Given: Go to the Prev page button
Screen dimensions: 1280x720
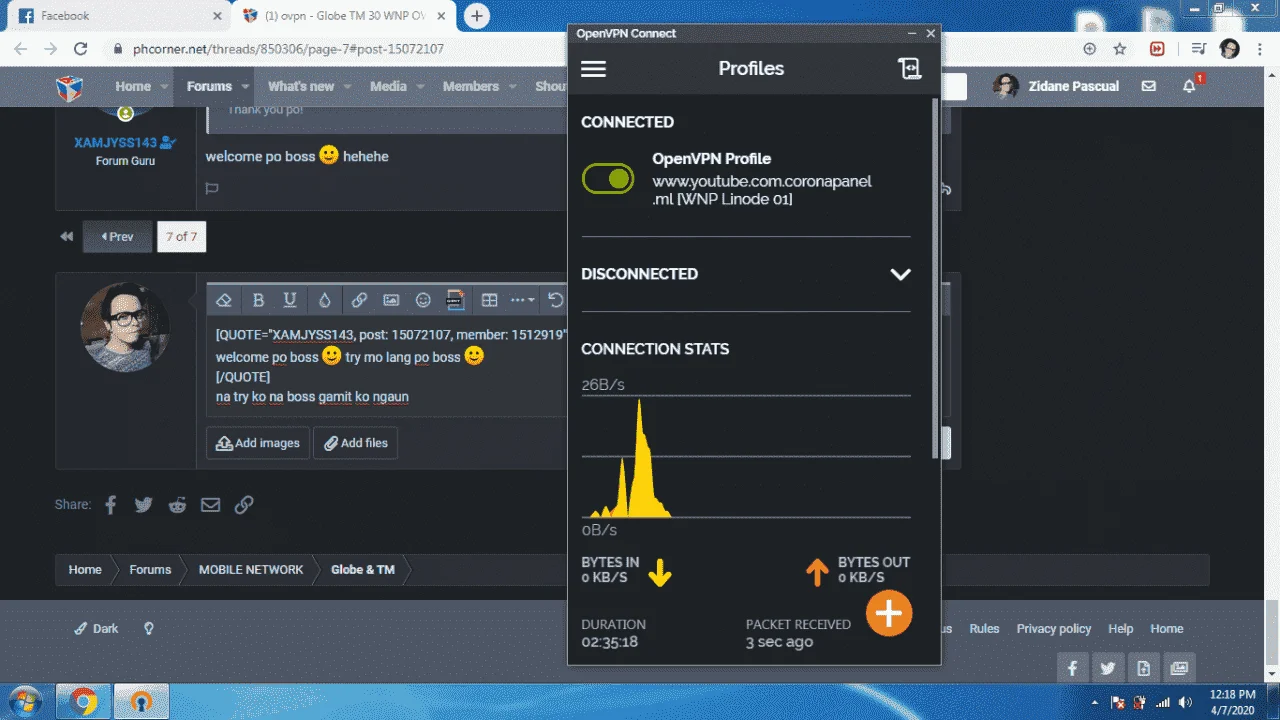Looking at the screenshot, I should (117, 237).
